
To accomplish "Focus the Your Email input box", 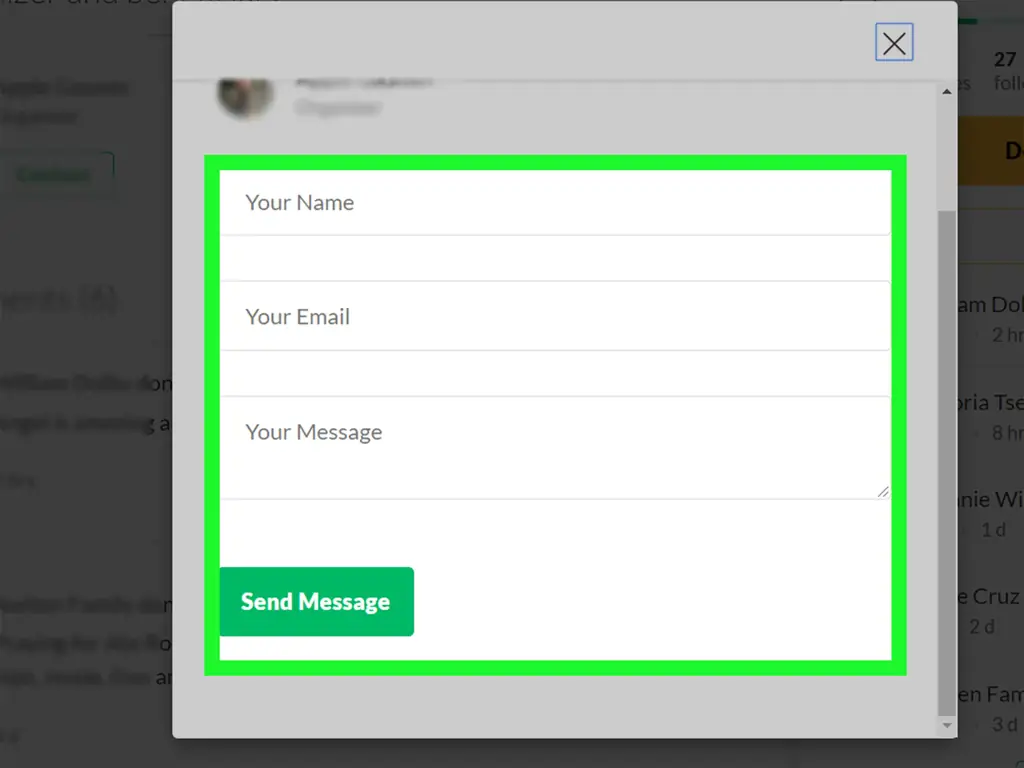I will [x=554, y=317].
